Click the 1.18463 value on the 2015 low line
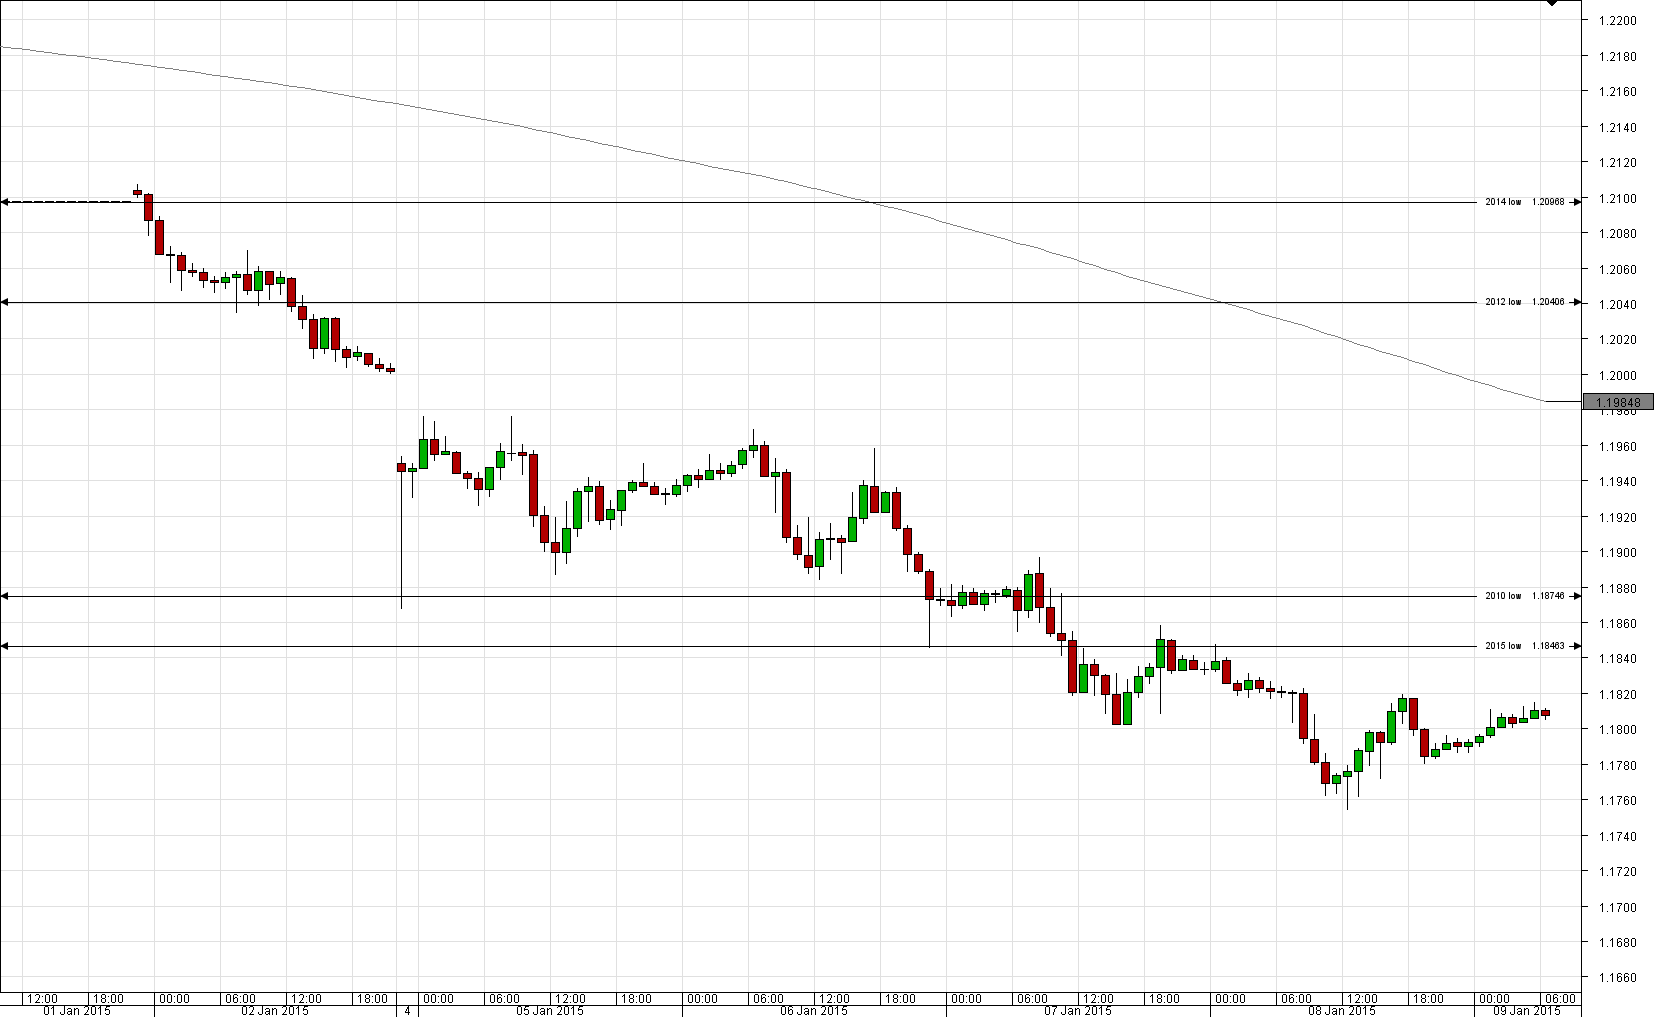 [x=1548, y=646]
